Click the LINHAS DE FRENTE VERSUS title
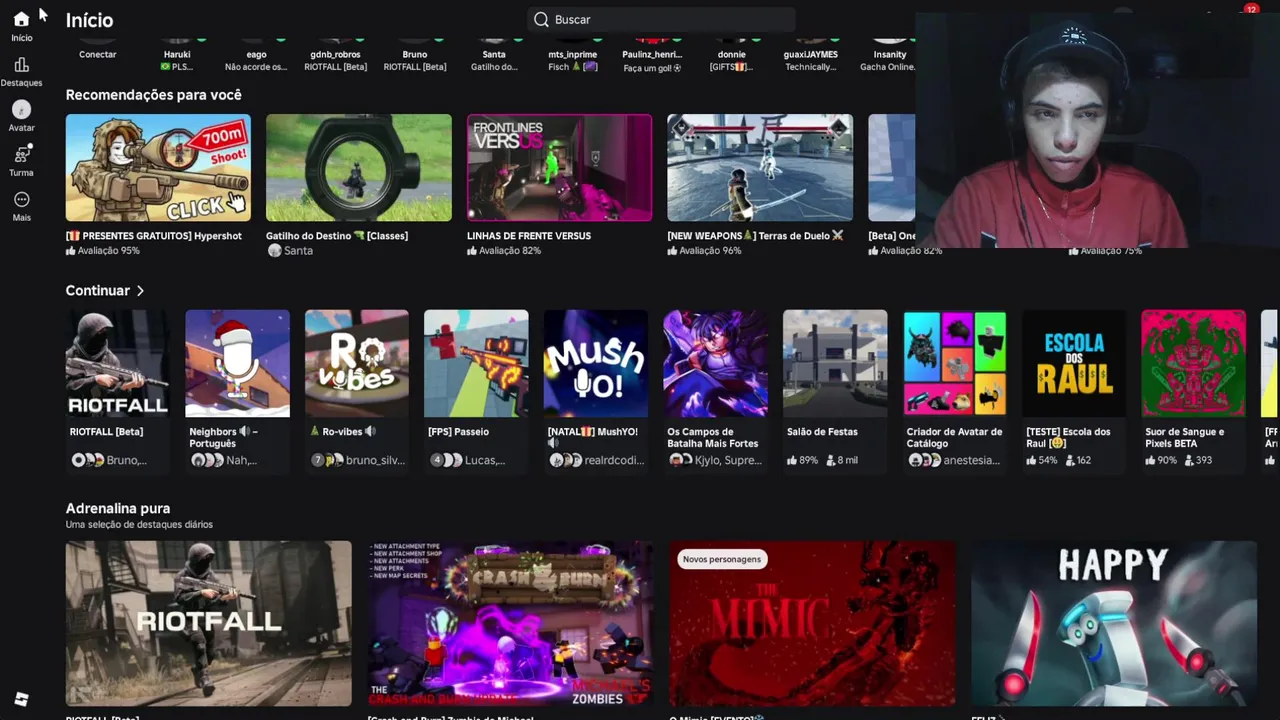The width and height of the screenshot is (1280, 720). pos(529,236)
